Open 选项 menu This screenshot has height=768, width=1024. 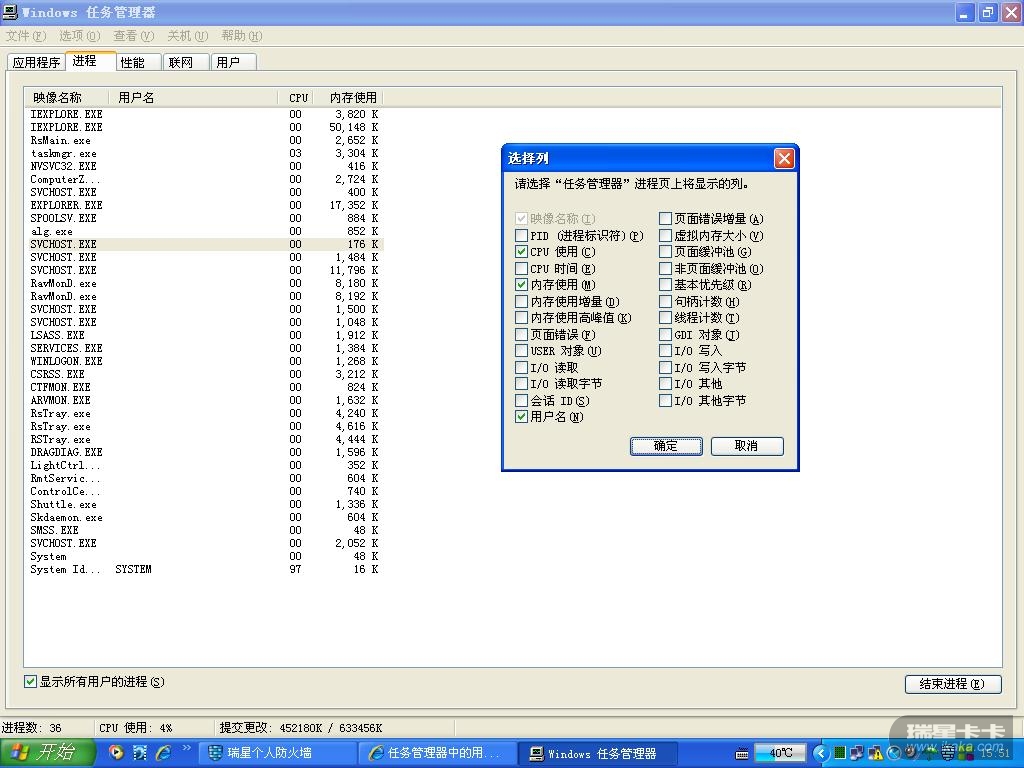coord(80,36)
